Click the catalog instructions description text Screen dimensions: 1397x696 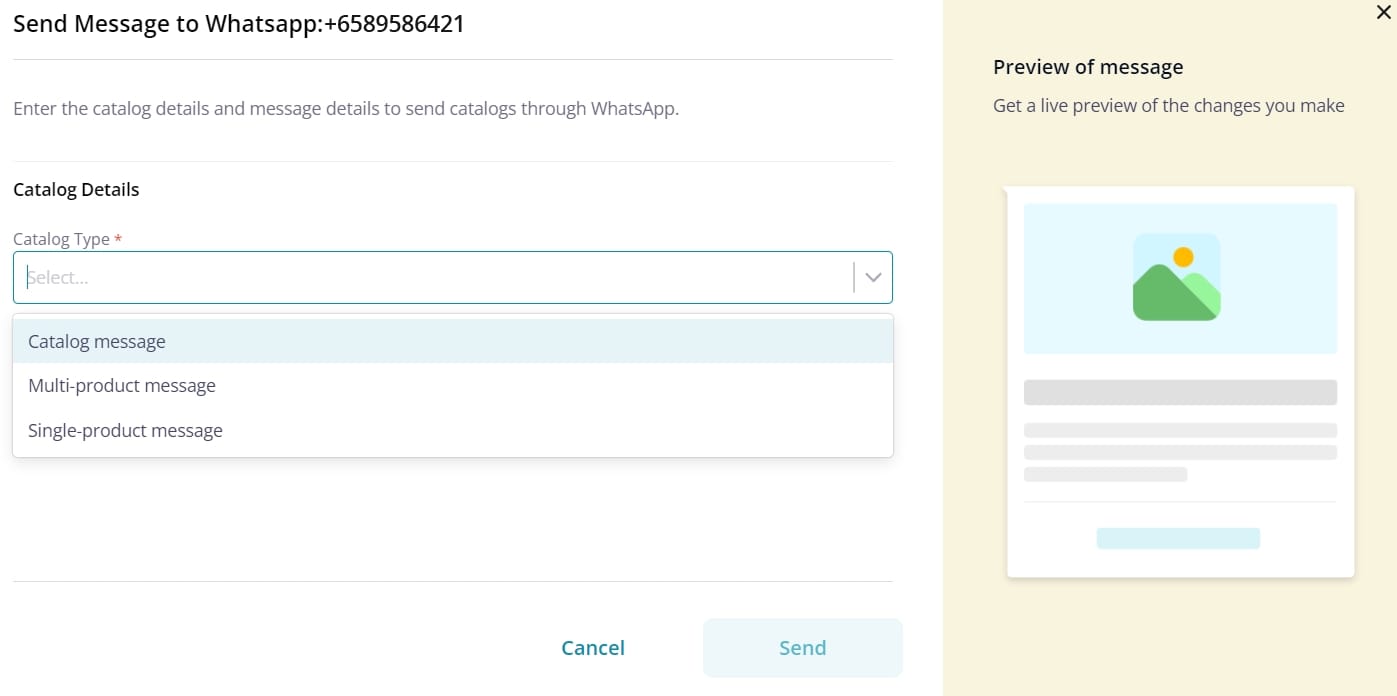click(346, 108)
